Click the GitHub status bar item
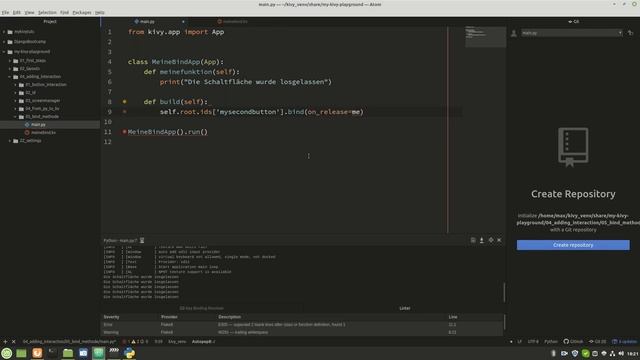The image size is (640, 360). (x=573, y=342)
